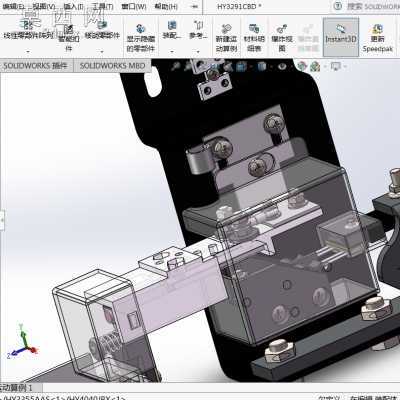Expand the Reference Geometry dropdown arrow
Viewport: 400px width, 400px height.
(x=198, y=51)
